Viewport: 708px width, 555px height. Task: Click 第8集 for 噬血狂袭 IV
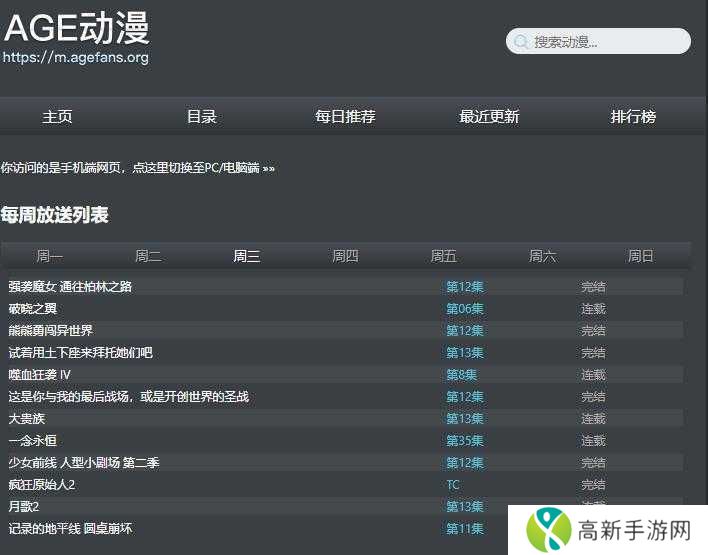461,375
